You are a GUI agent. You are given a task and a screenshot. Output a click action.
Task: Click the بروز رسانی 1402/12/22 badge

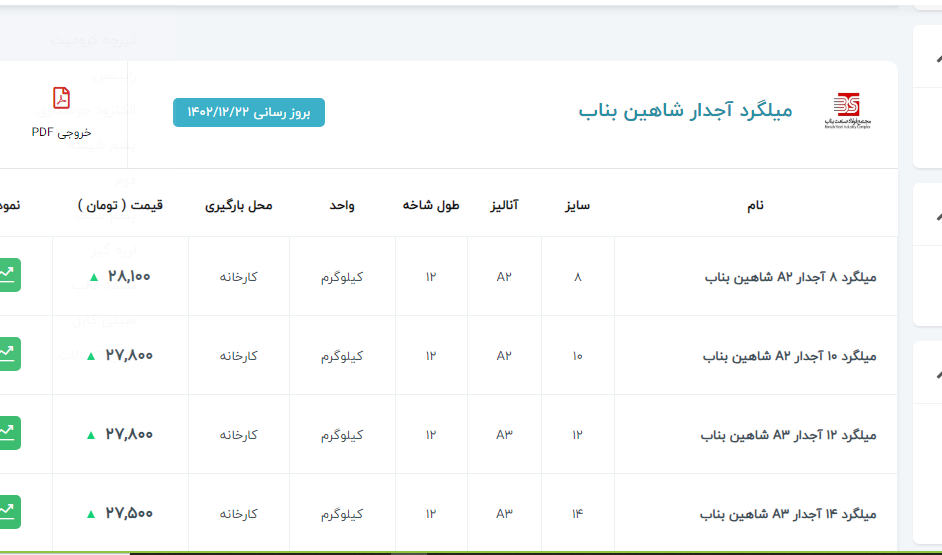249,112
